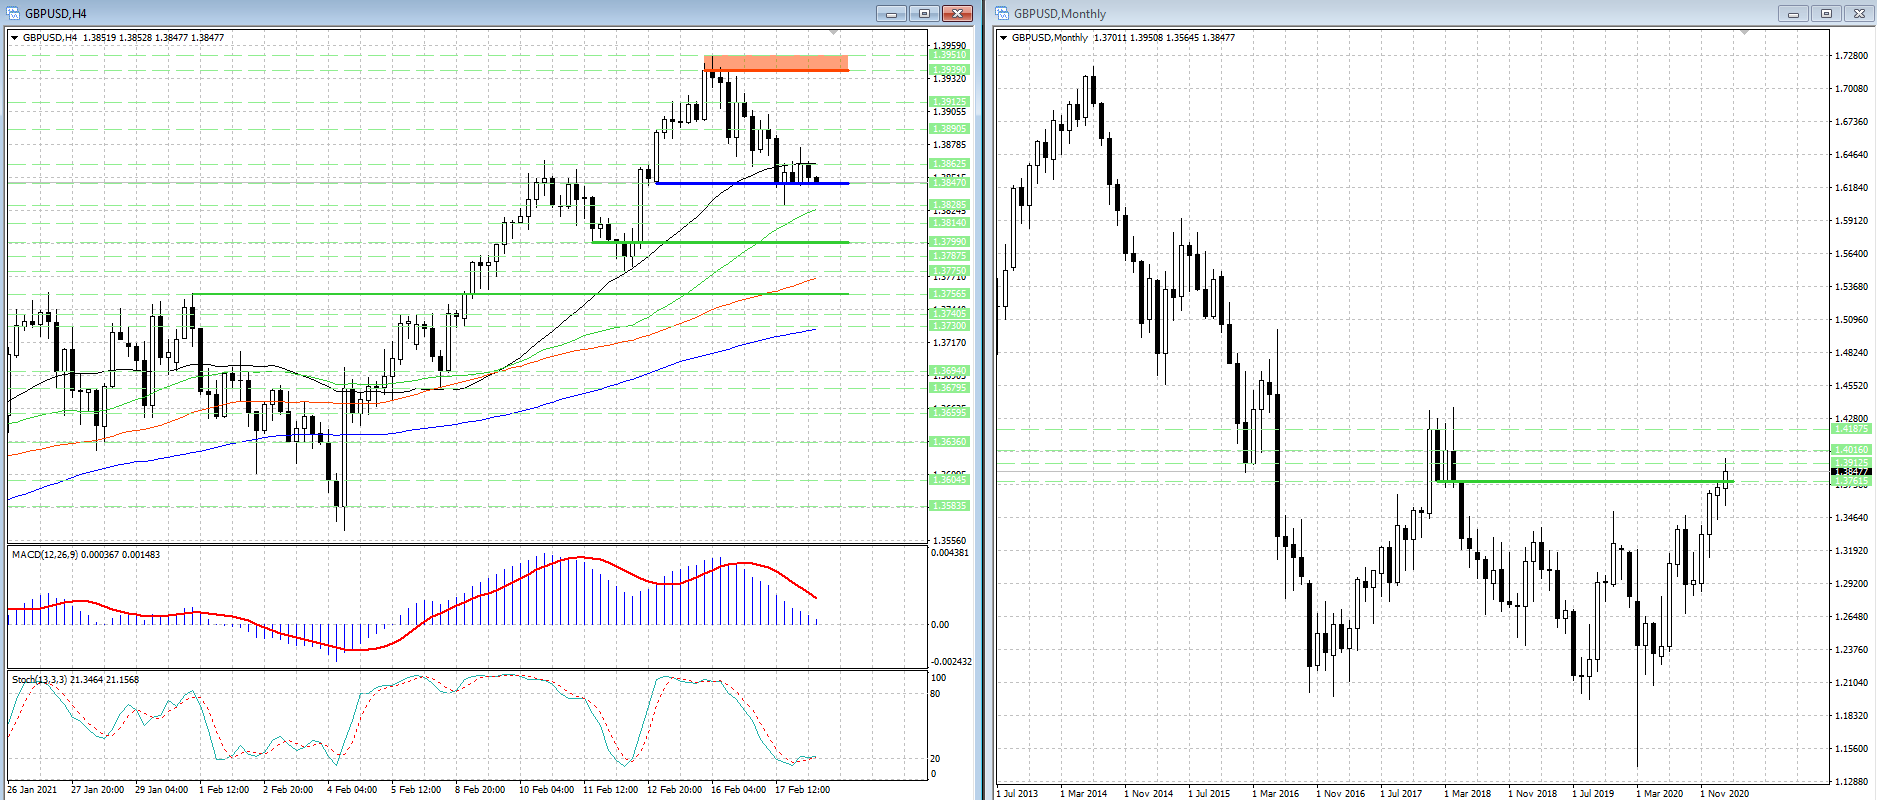Close the GBPUSD,H4 chart window
The width and height of the screenshot is (1877, 800).
(957, 13)
